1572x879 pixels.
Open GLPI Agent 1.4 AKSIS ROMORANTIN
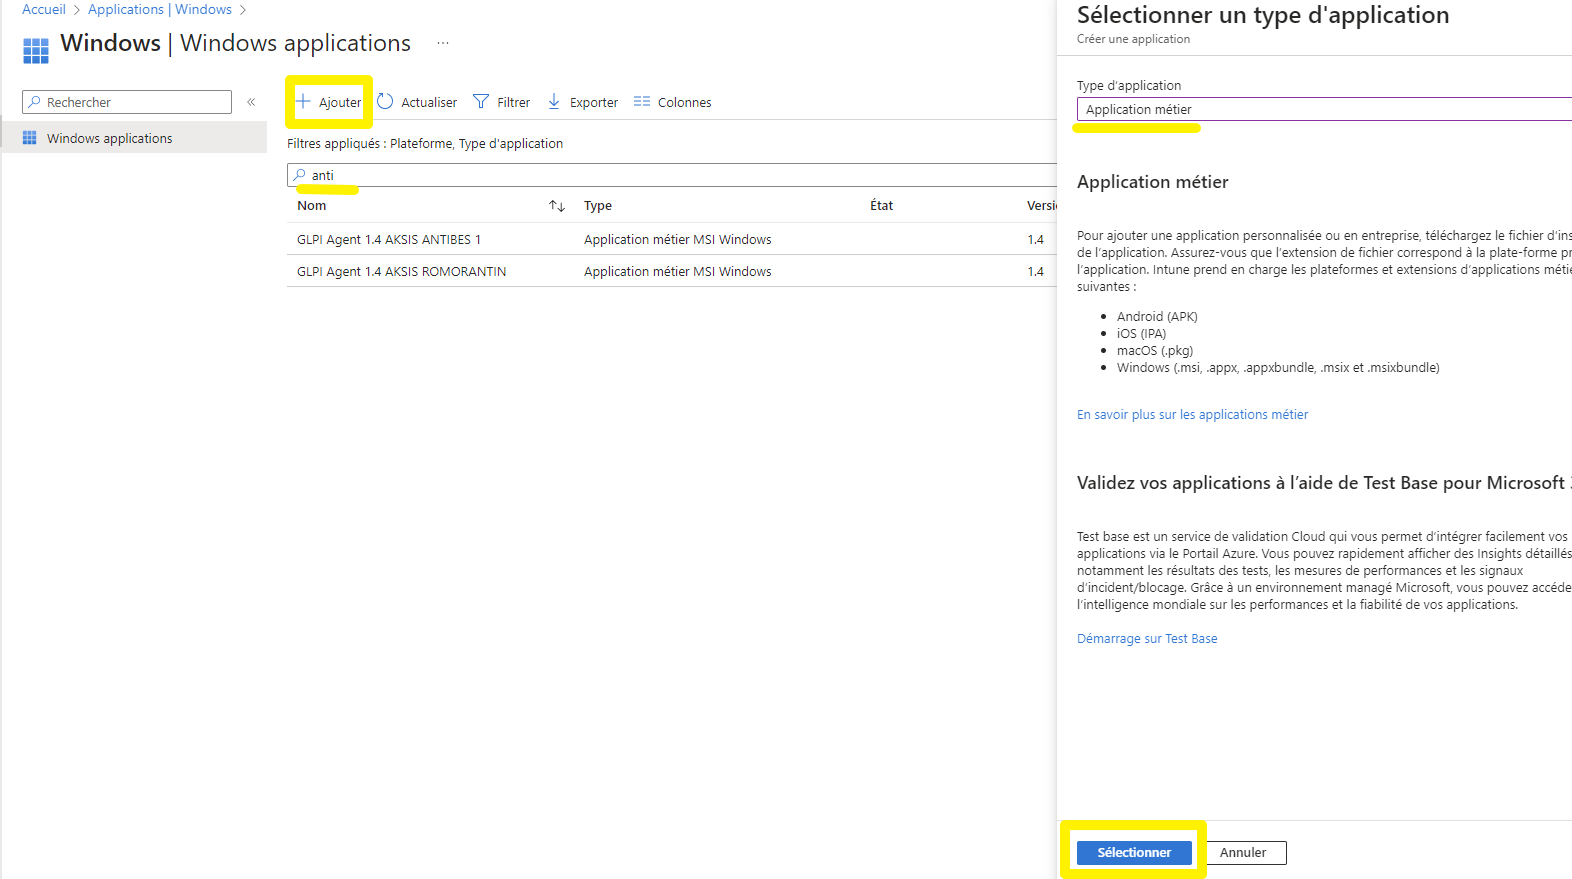click(x=402, y=271)
